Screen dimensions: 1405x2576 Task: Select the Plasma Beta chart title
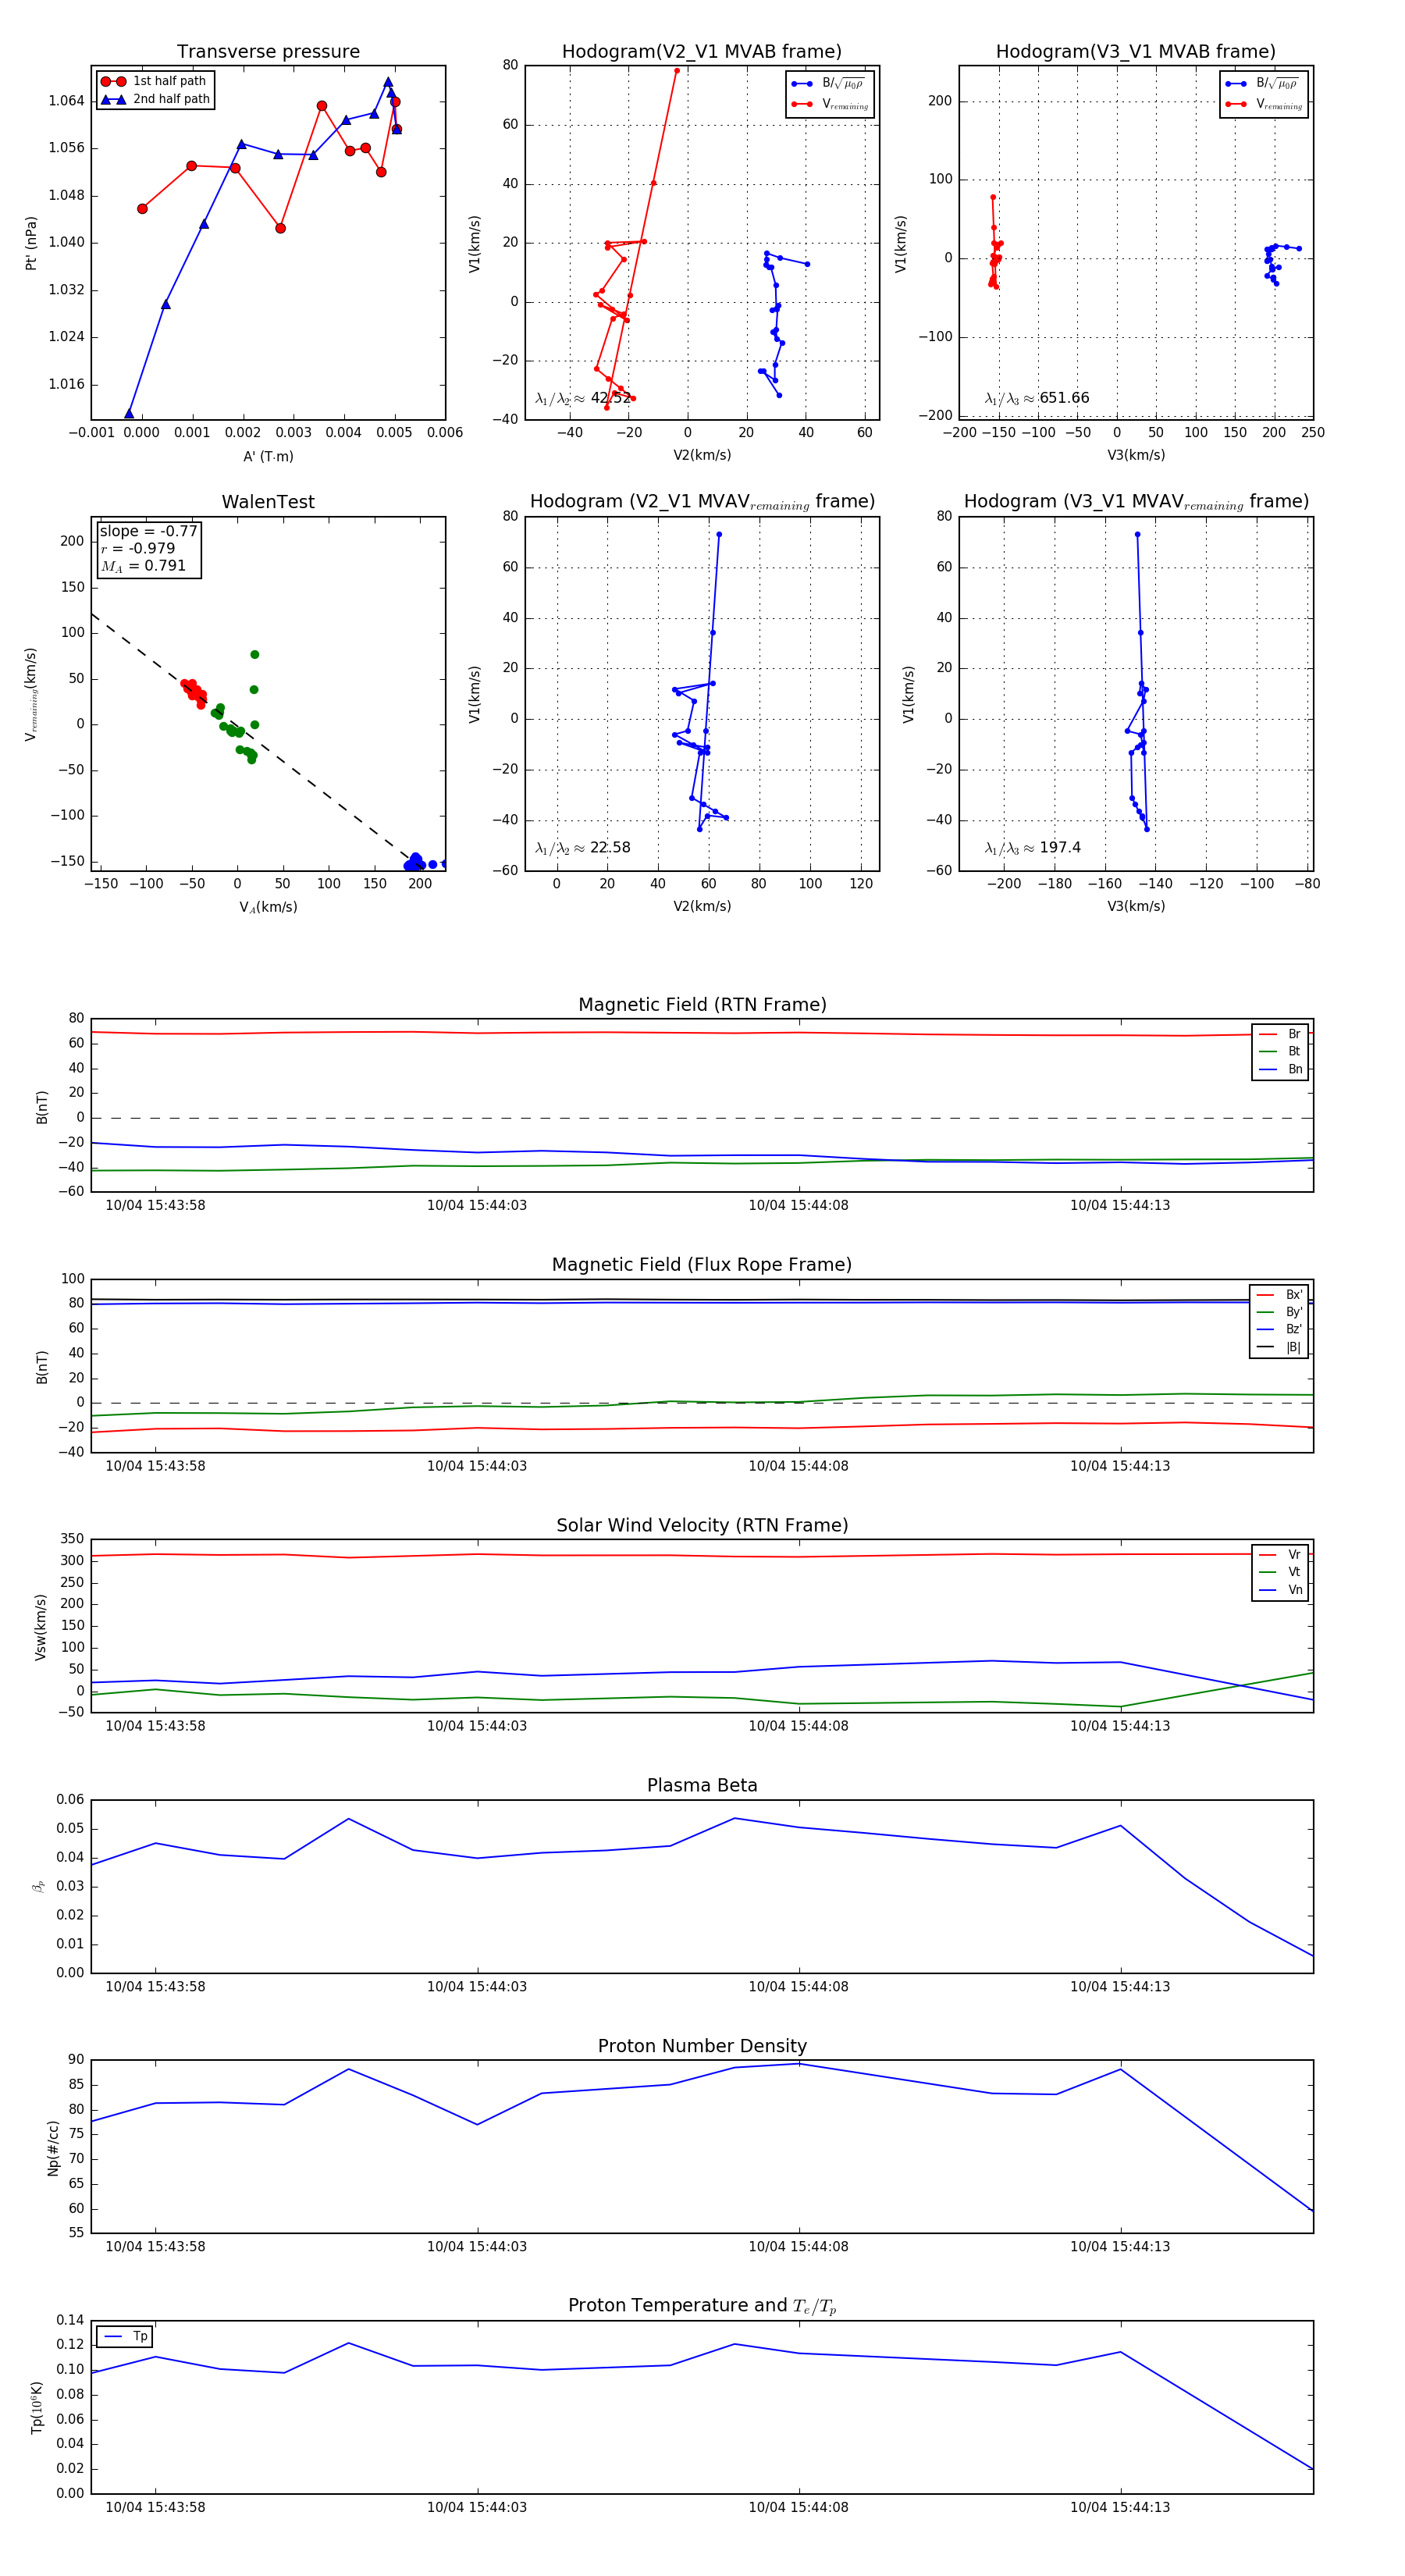(702, 1785)
